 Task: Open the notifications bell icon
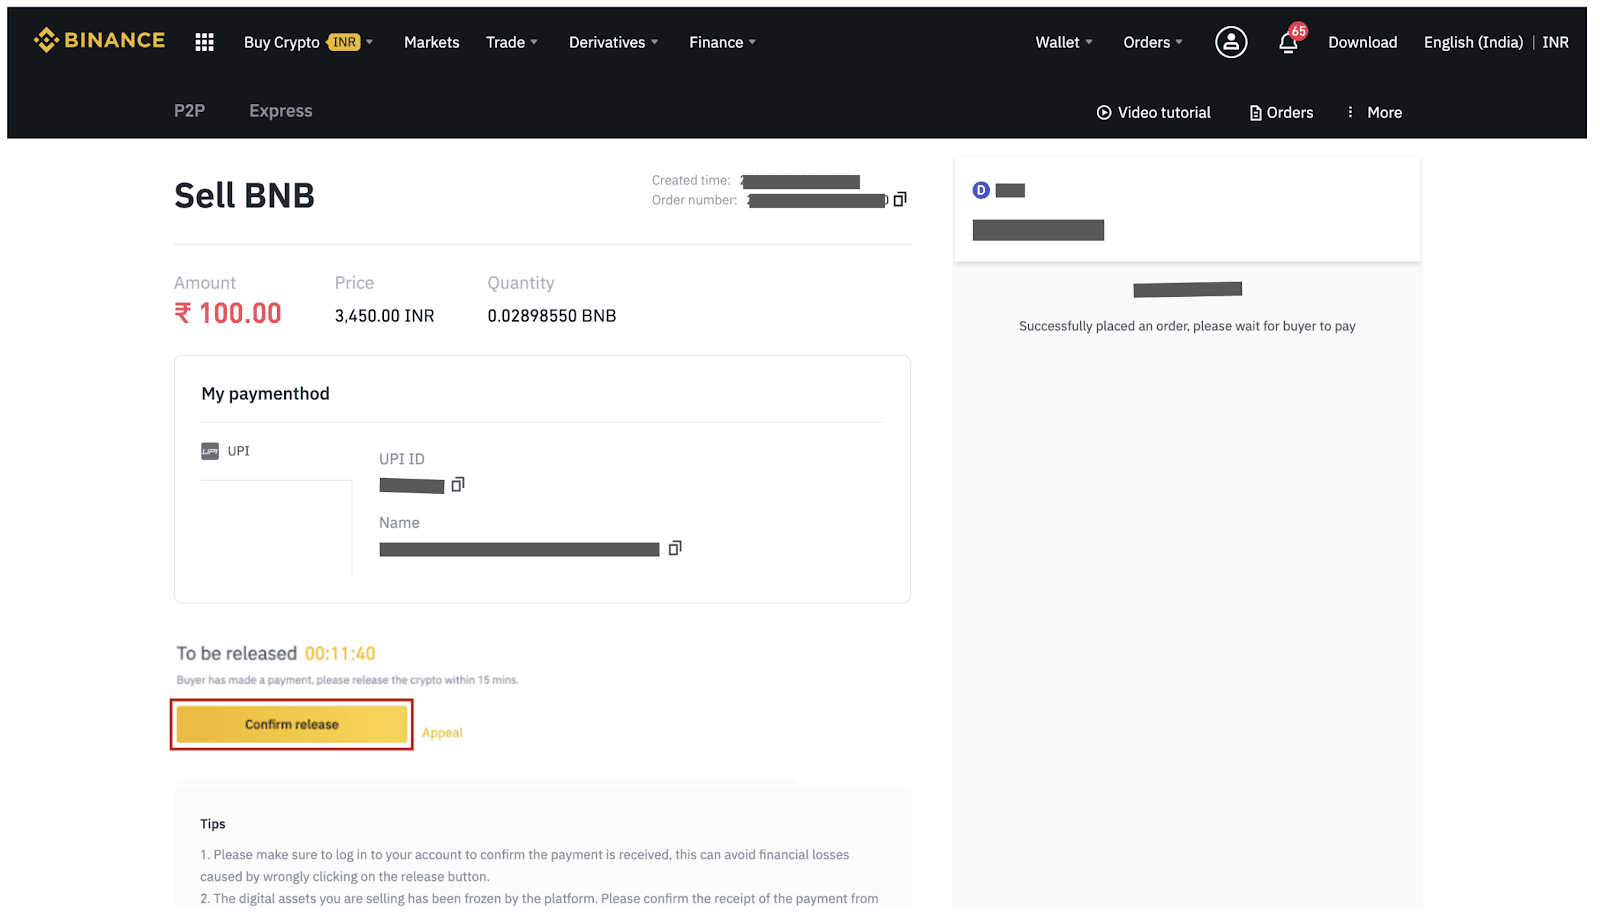(1288, 42)
